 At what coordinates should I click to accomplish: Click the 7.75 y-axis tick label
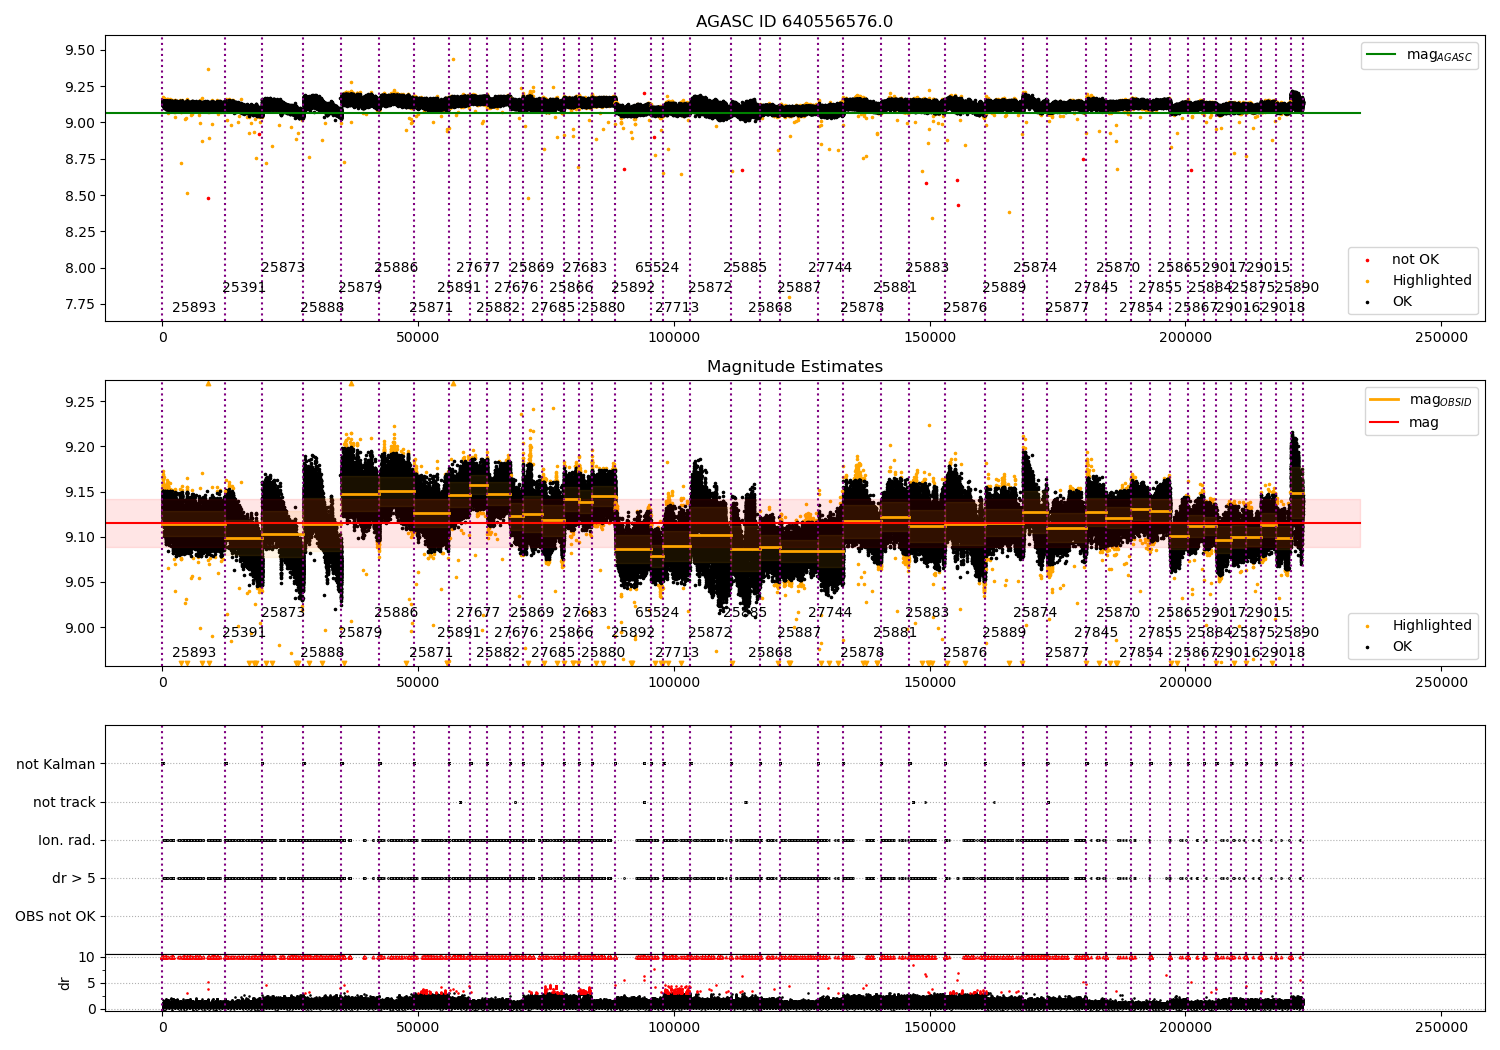tap(80, 305)
